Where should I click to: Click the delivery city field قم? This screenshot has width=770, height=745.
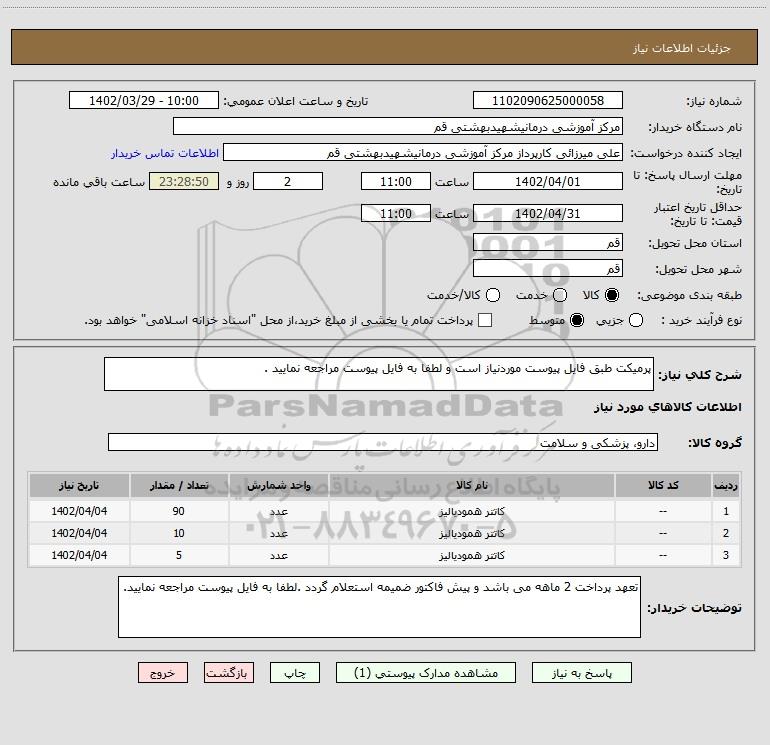[548, 269]
